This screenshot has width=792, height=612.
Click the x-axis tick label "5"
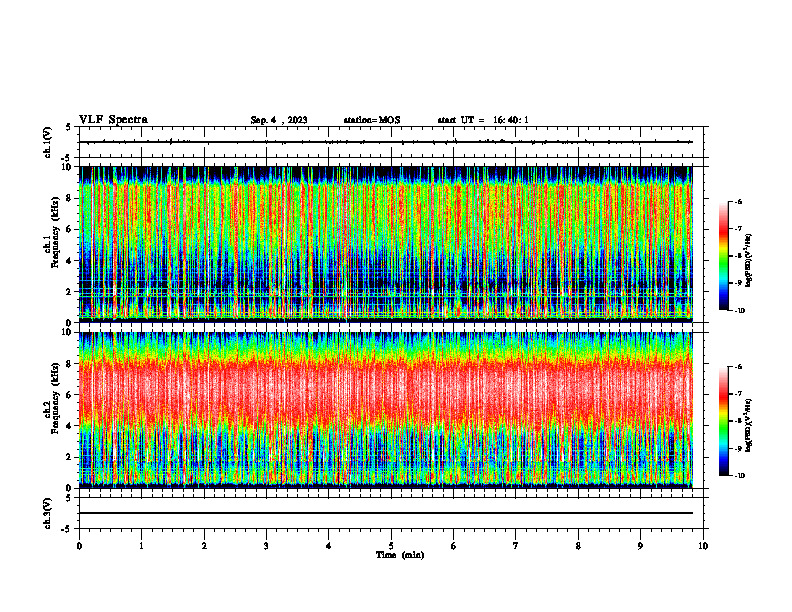click(x=391, y=546)
